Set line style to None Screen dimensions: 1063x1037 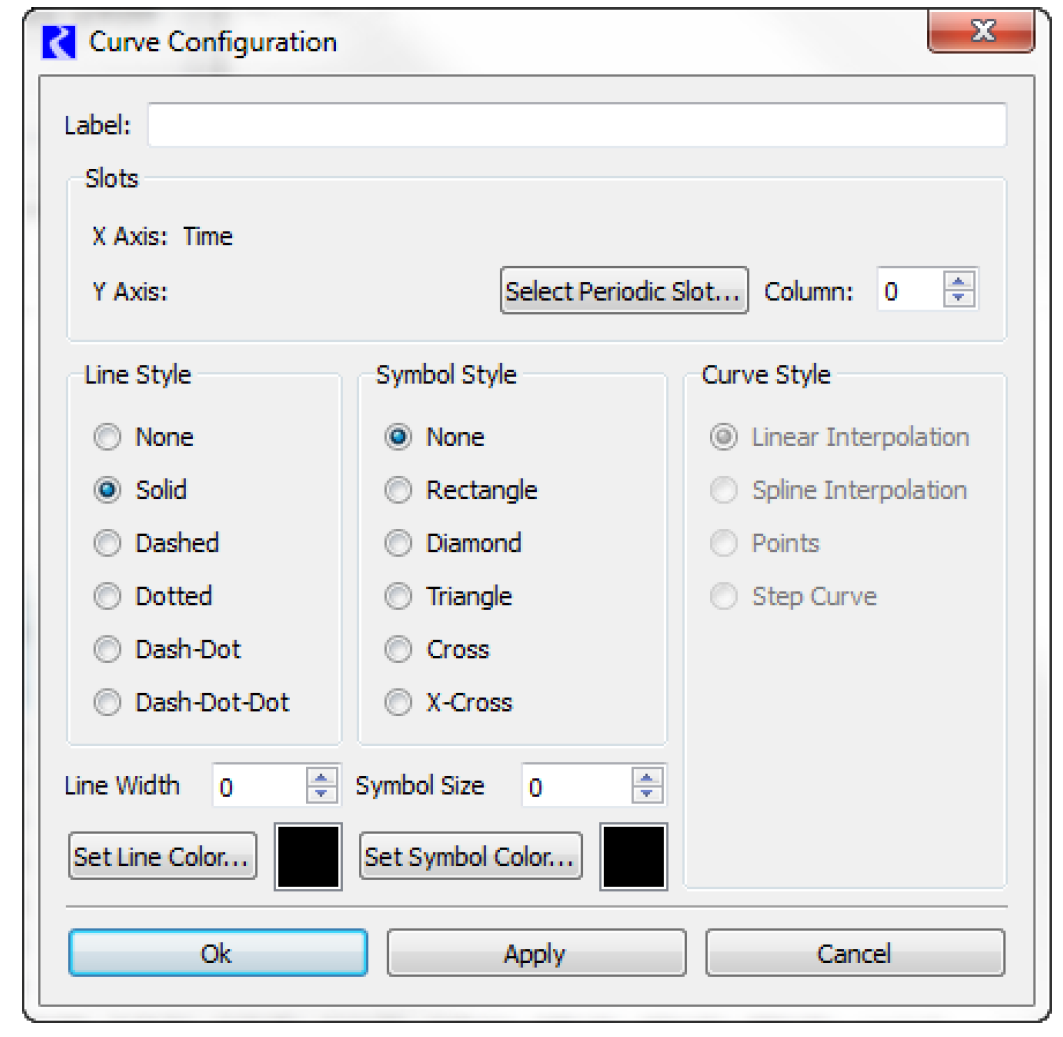[107, 437]
